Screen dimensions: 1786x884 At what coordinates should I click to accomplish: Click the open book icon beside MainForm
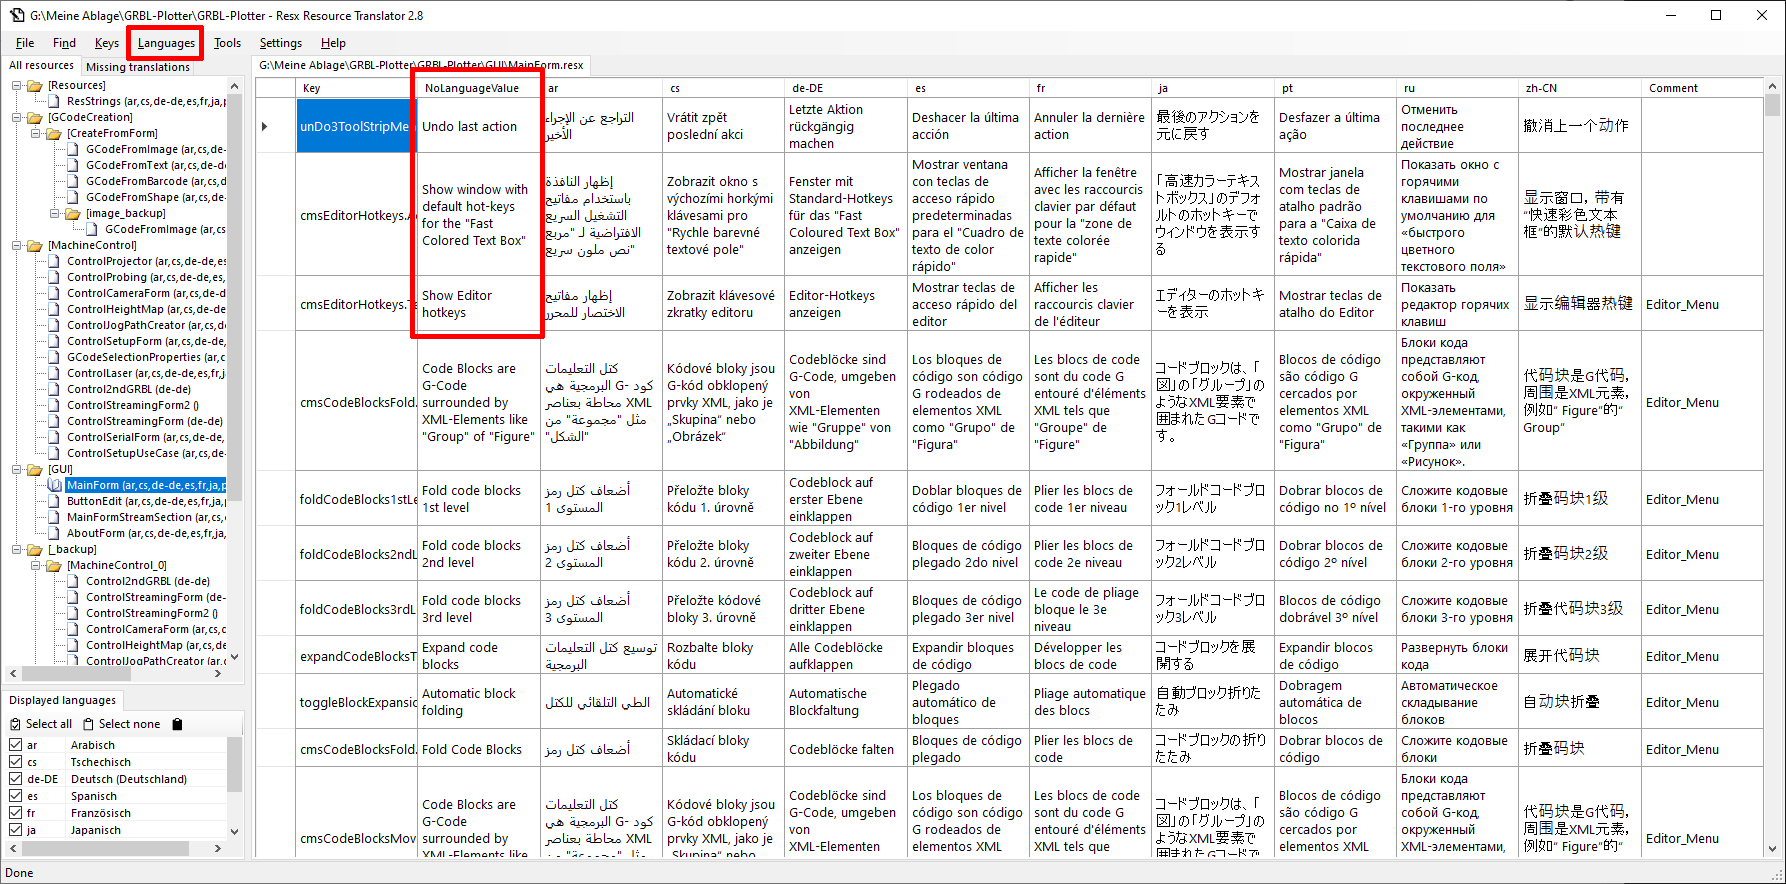click(x=55, y=485)
